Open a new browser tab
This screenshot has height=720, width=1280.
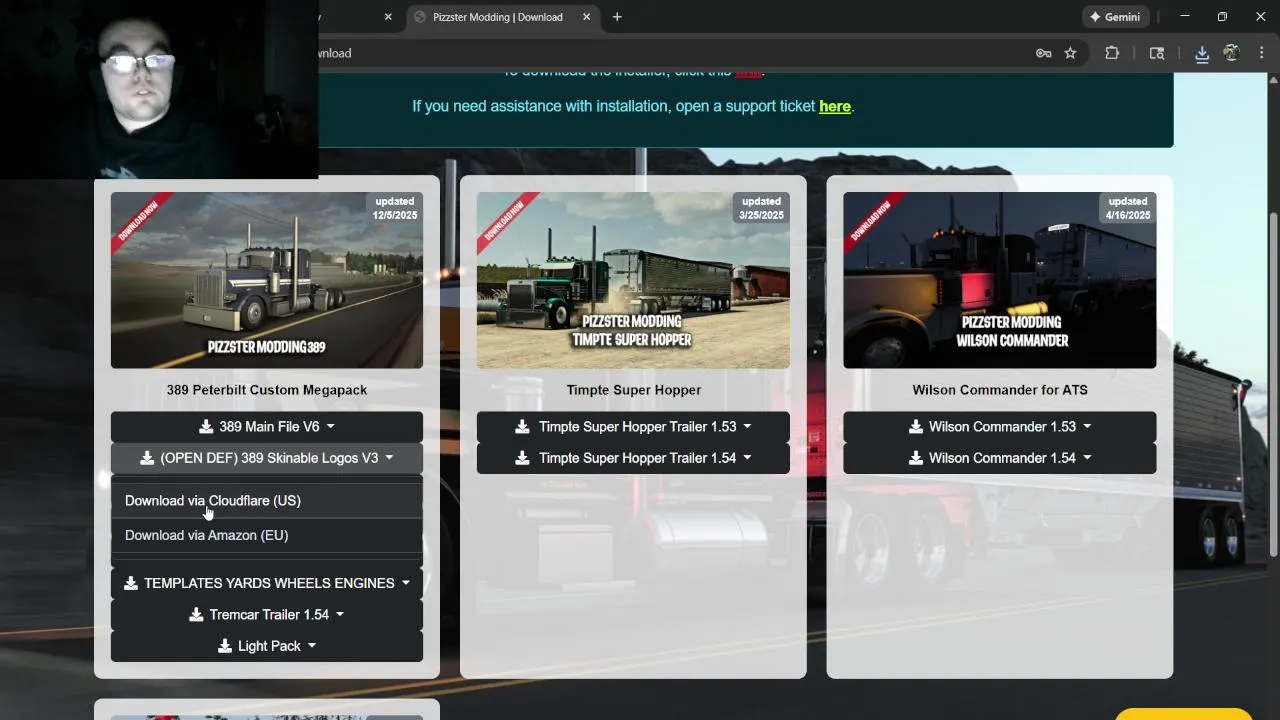[617, 17]
